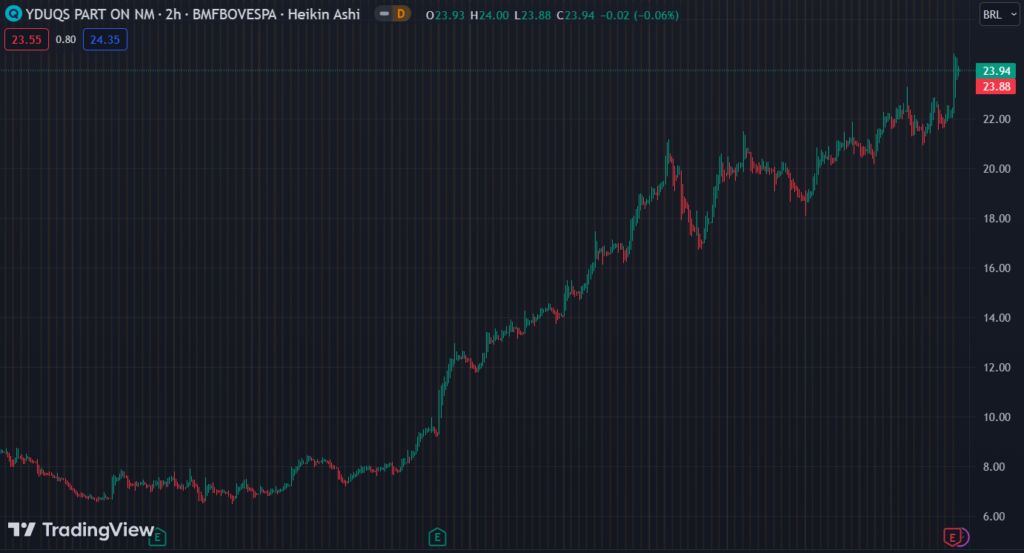Click the Heikin Ashi chart type label

tap(324, 14)
